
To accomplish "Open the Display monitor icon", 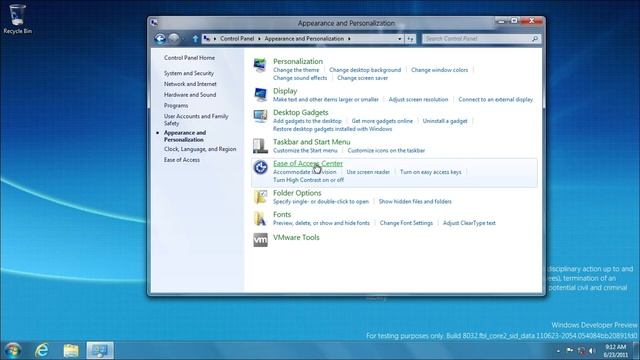I will pos(260,94).
